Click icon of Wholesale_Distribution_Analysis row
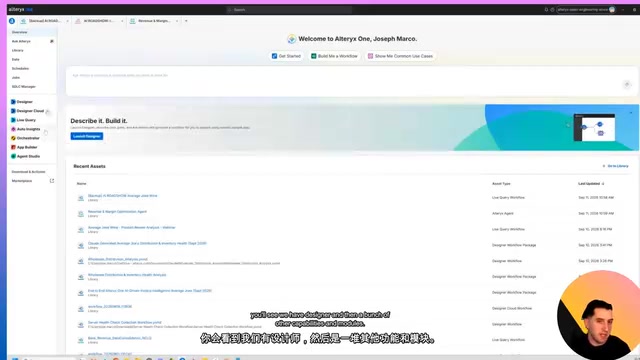Screen dimensions: 640x360 point(81,261)
